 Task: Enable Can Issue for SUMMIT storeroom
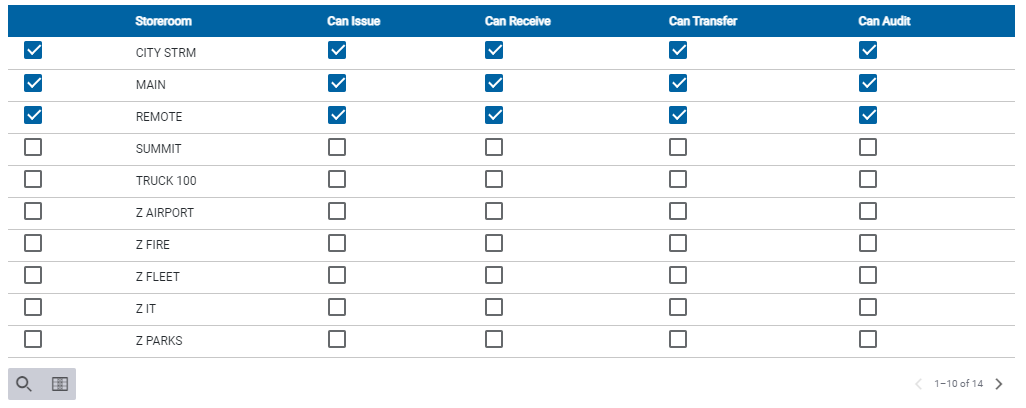337,147
